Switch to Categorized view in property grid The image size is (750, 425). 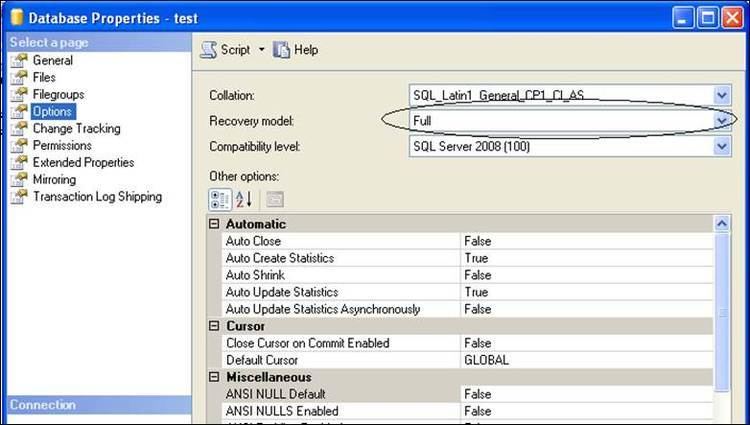pos(220,199)
